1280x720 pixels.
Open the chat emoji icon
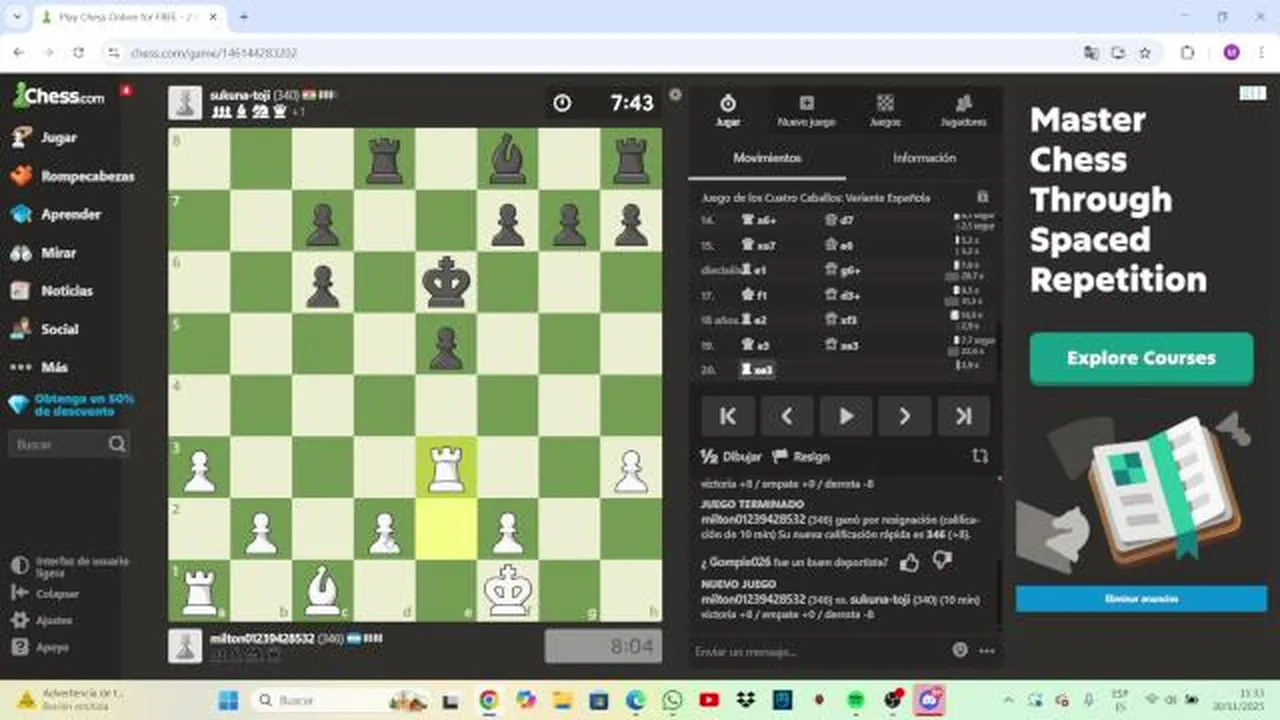[x=960, y=650]
